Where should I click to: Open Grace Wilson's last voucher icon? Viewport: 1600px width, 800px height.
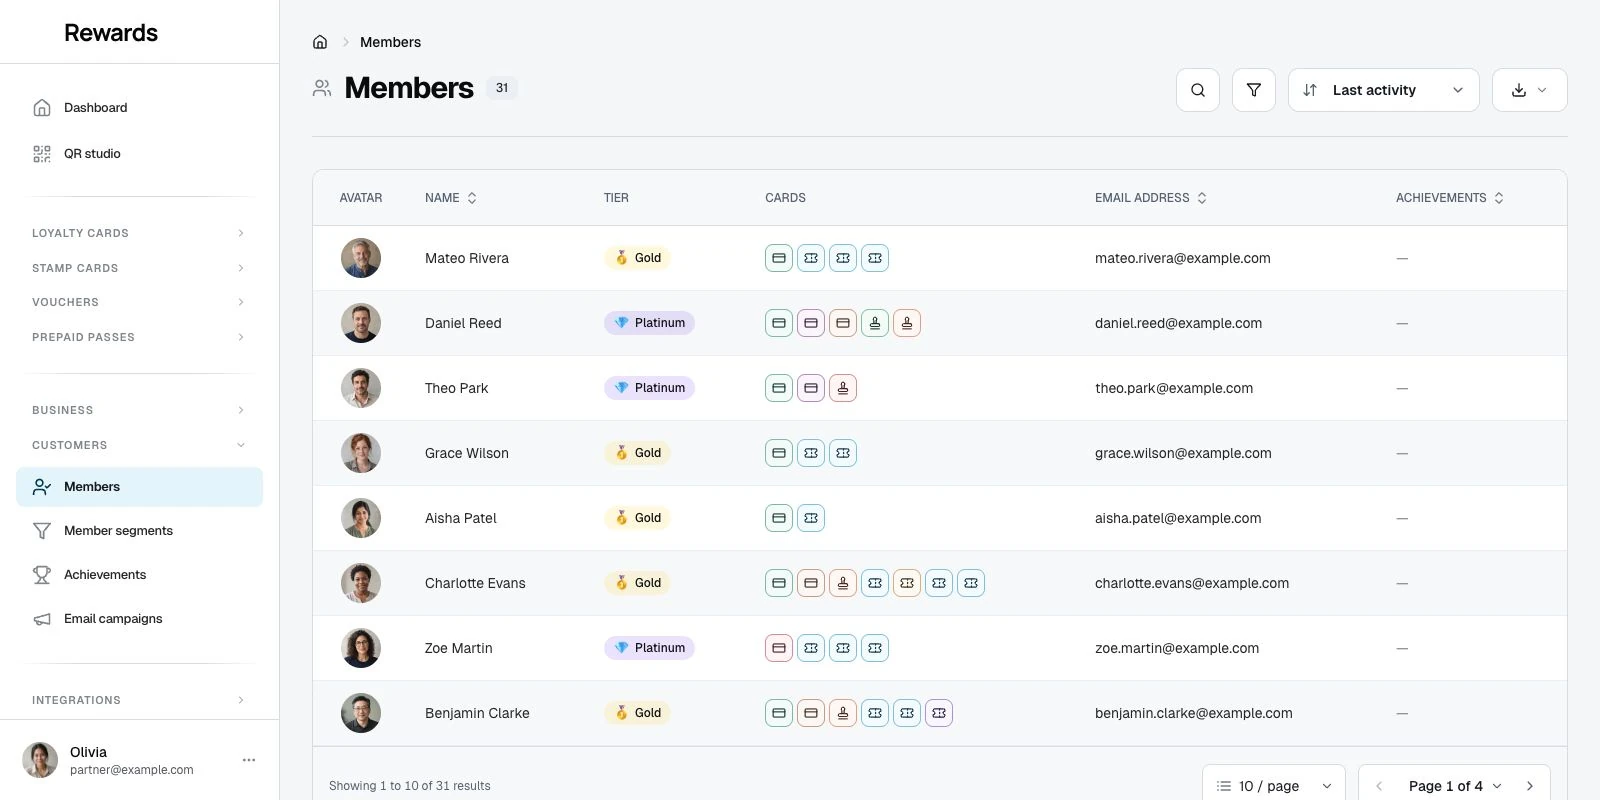coord(843,453)
